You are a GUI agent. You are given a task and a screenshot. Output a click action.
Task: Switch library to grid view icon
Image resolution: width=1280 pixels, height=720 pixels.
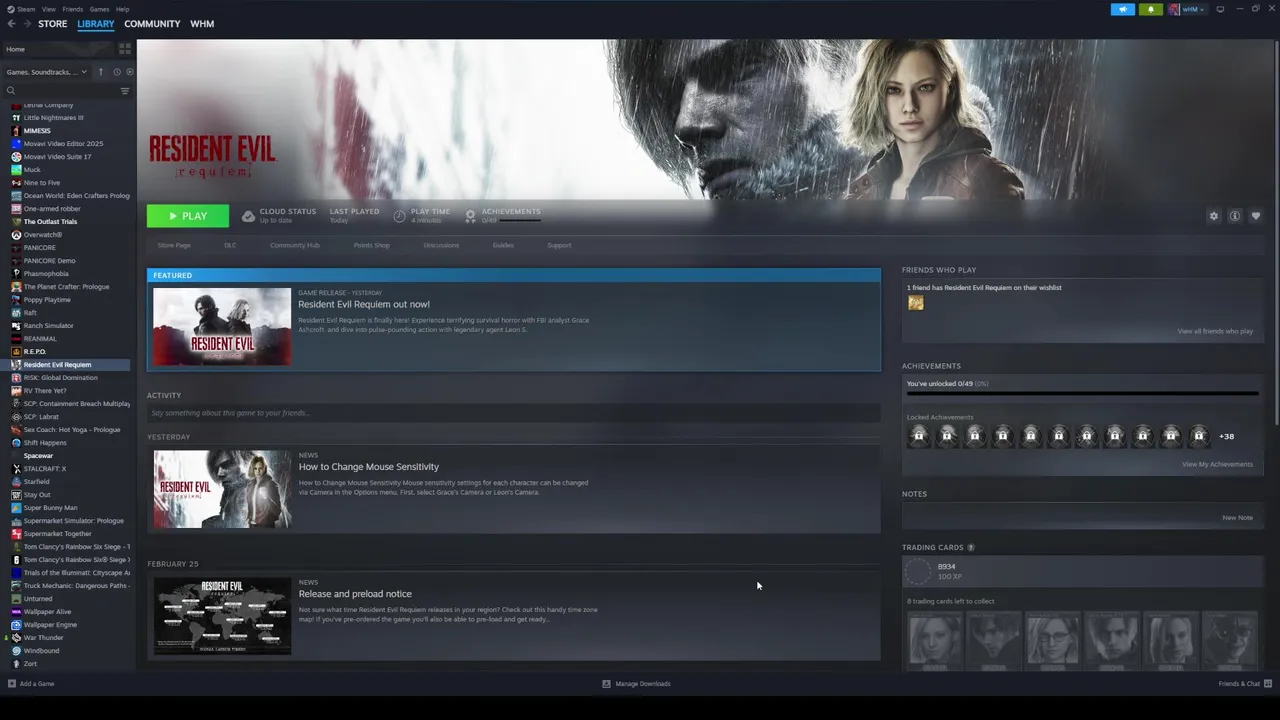125,49
